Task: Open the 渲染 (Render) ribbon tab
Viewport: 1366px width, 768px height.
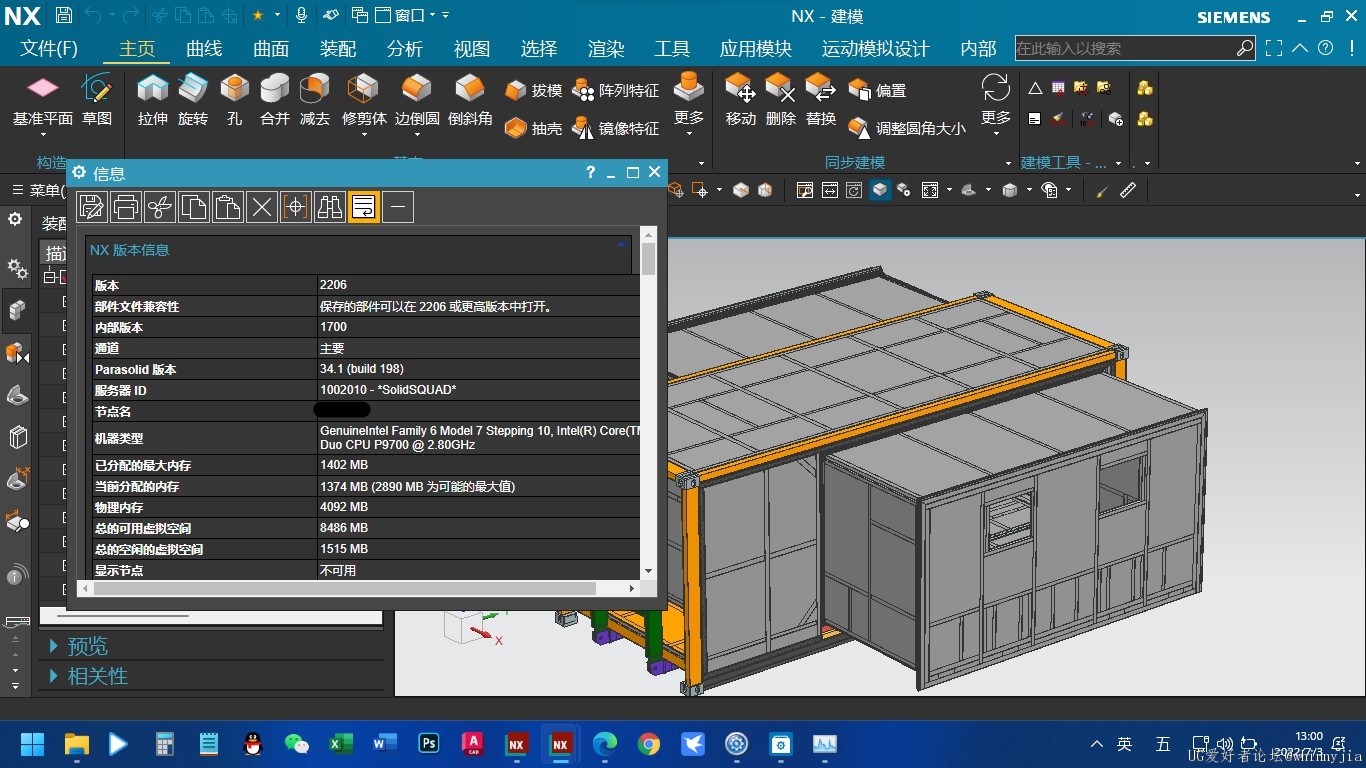Action: click(606, 48)
